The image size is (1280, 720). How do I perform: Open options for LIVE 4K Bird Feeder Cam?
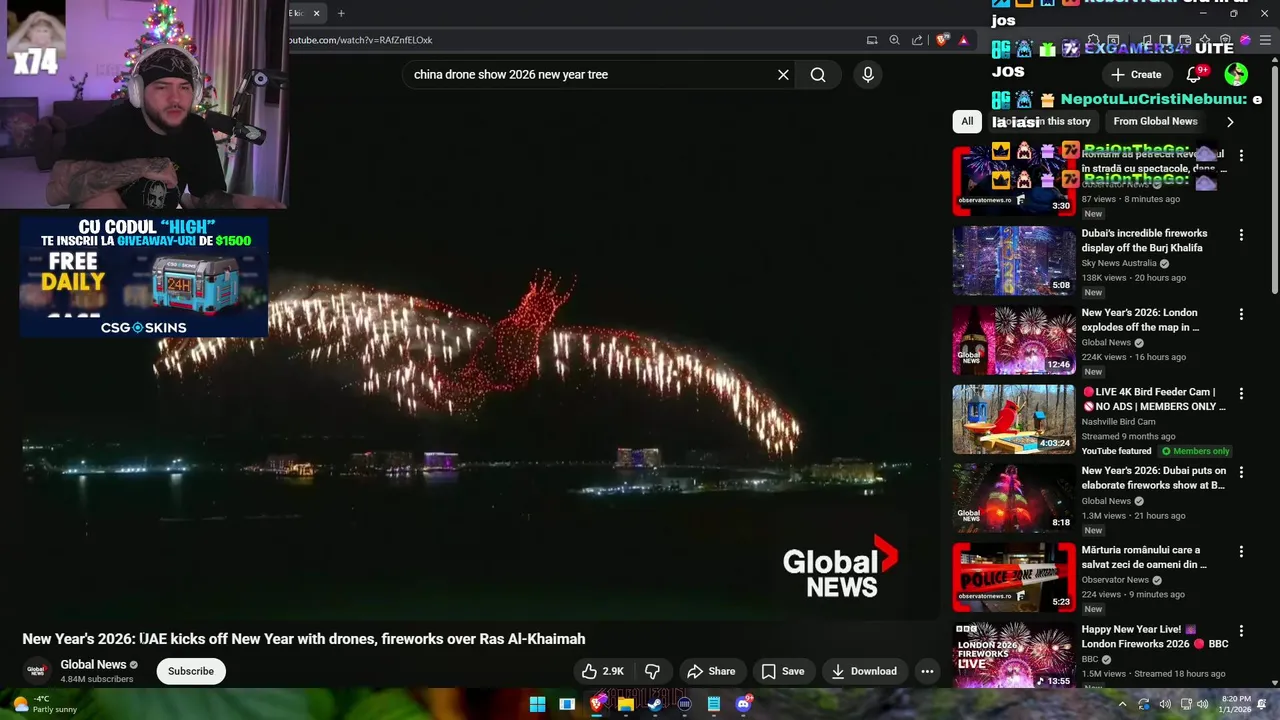tap(1241, 393)
